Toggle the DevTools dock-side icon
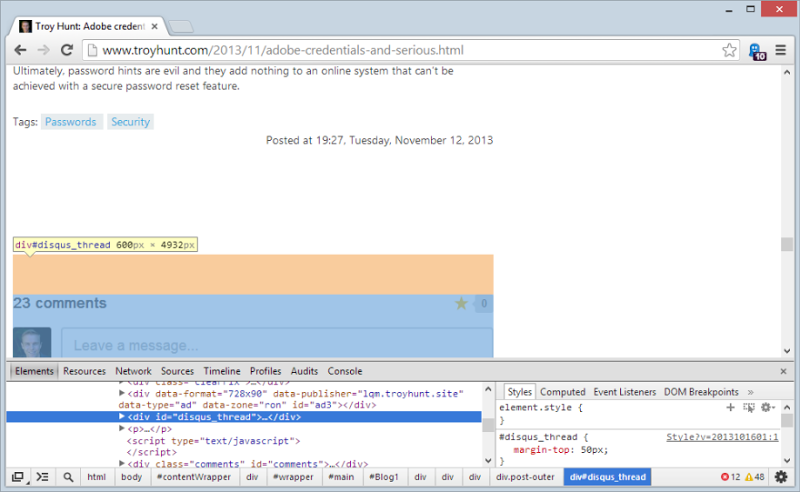800x492 pixels. (x=18, y=477)
